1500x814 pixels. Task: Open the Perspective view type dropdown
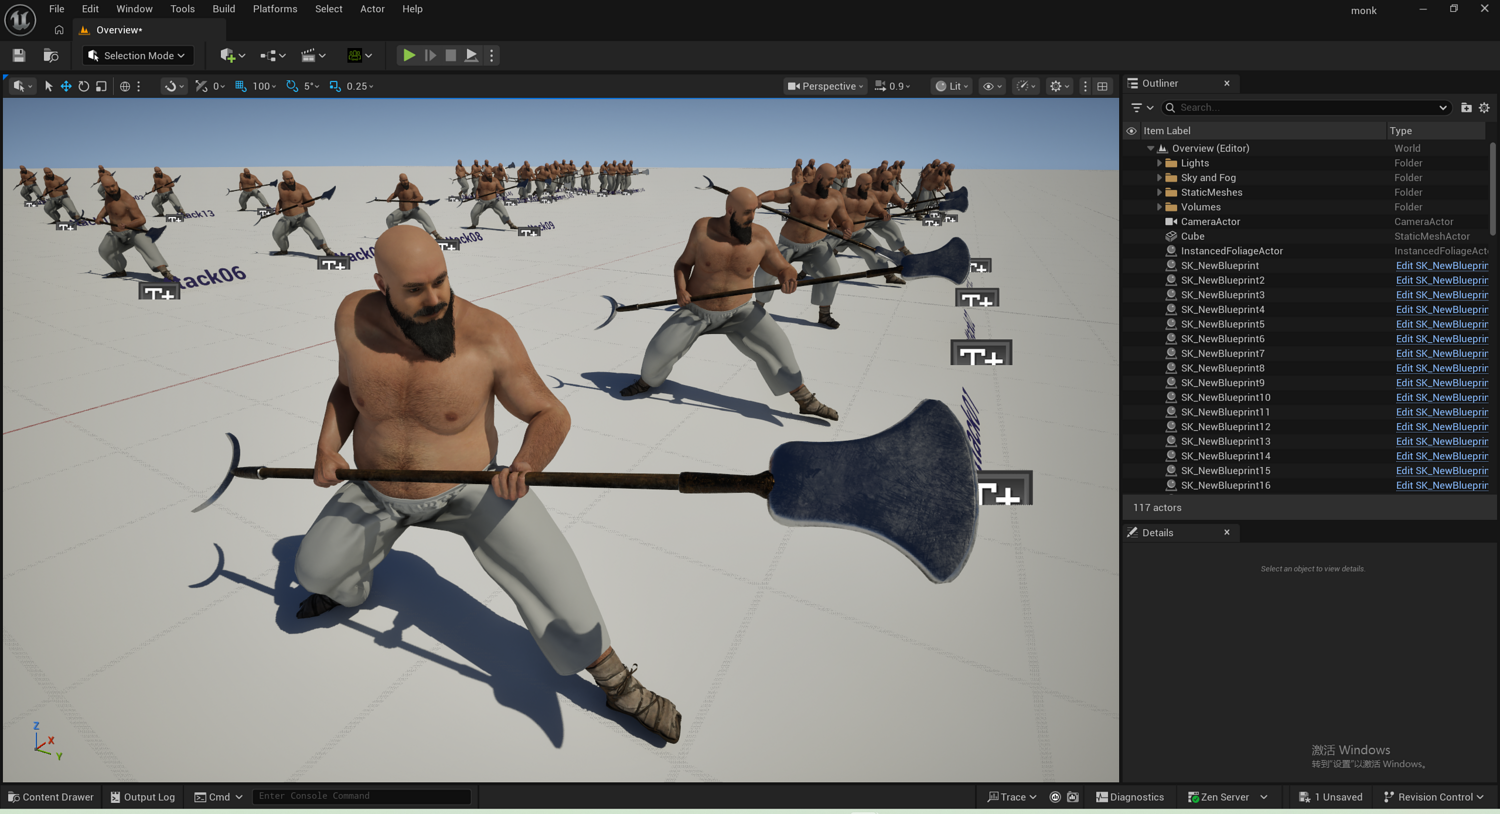coord(825,86)
